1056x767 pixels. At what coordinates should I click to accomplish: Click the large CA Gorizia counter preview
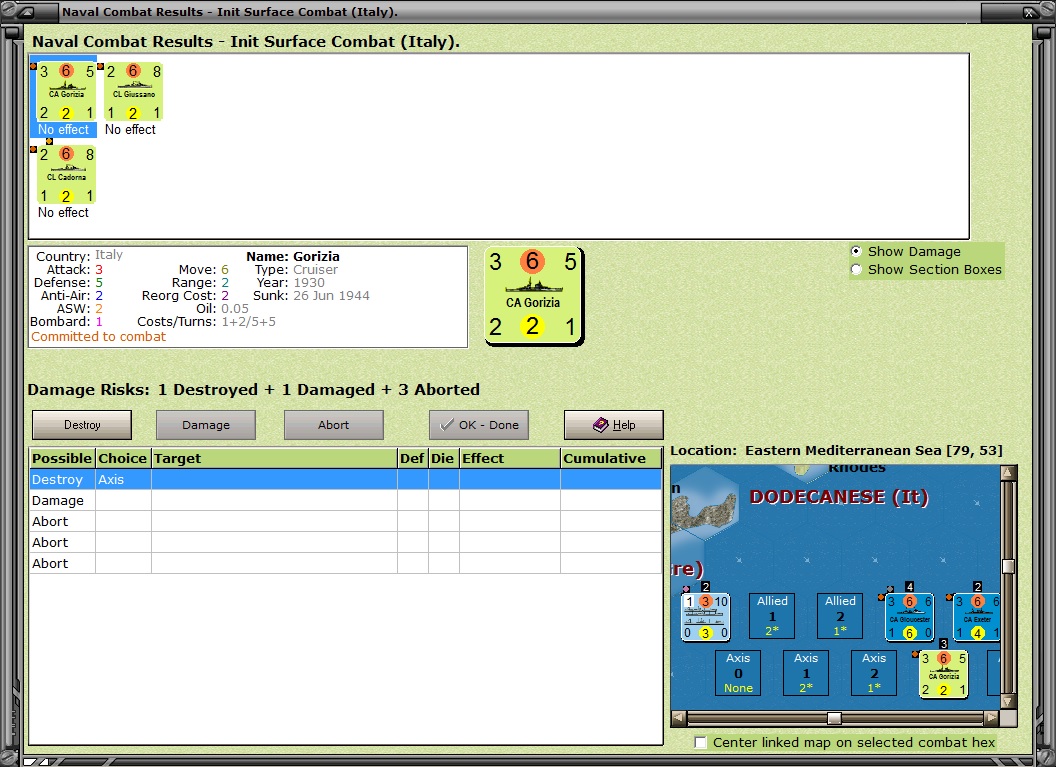pyautogui.click(x=533, y=296)
